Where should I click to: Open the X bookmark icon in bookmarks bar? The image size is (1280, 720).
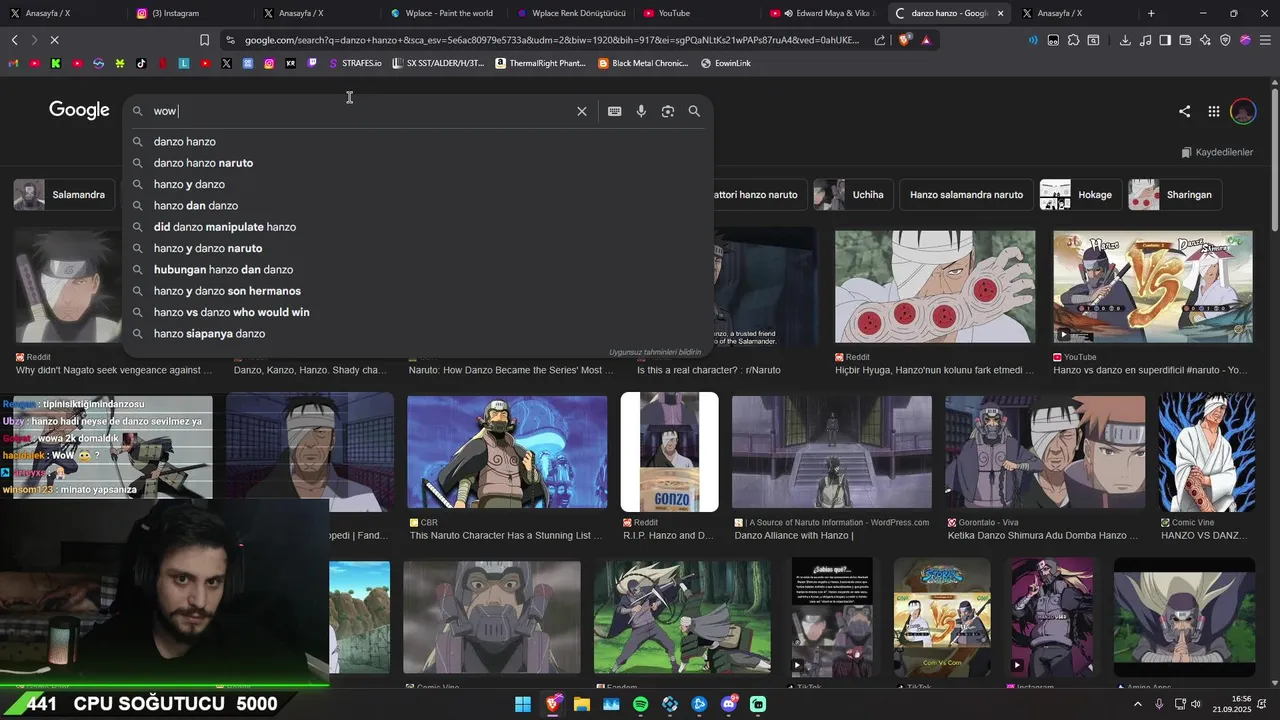pos(227,63)
